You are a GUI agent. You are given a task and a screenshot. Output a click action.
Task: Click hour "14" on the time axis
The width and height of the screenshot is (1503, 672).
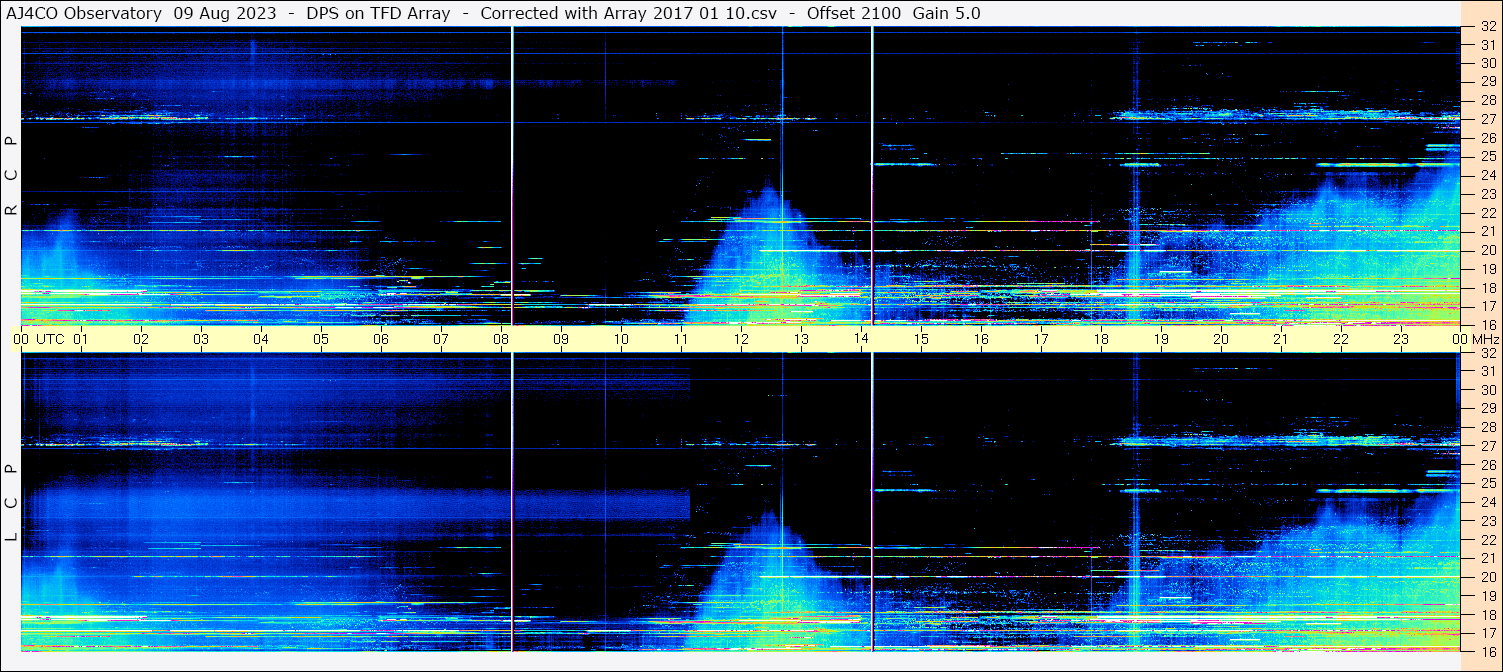pos(861,339)
